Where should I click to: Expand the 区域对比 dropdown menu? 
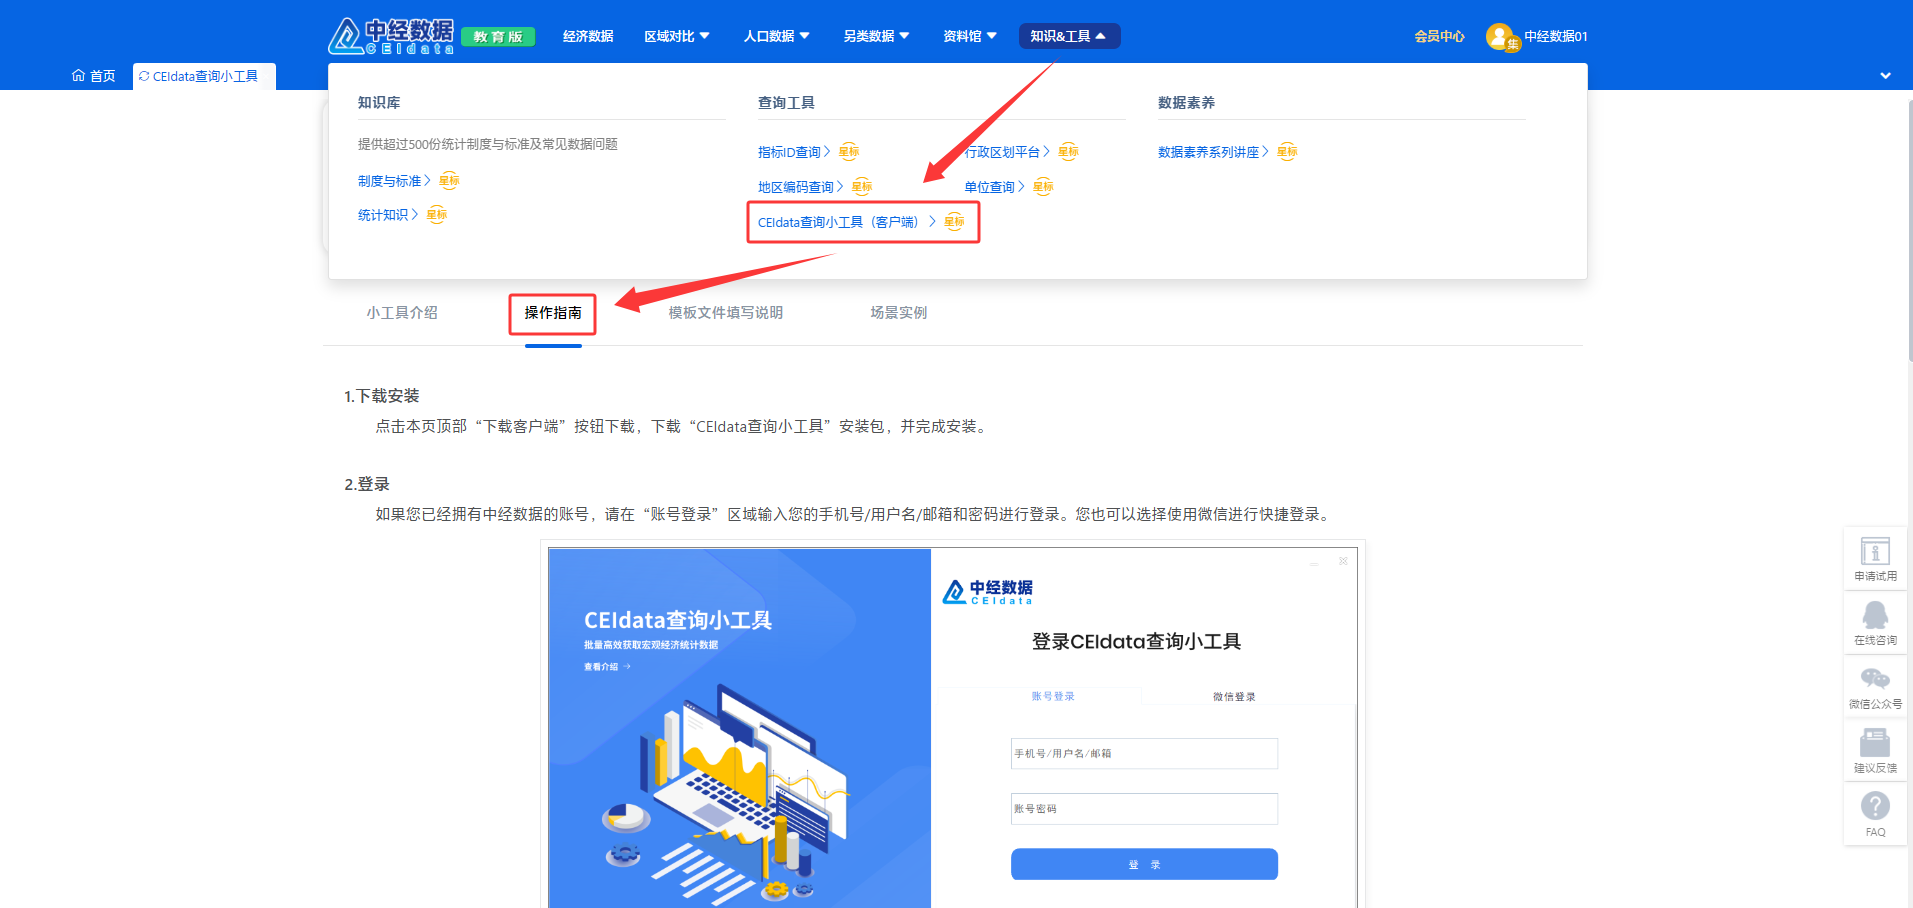coord(676,36)
